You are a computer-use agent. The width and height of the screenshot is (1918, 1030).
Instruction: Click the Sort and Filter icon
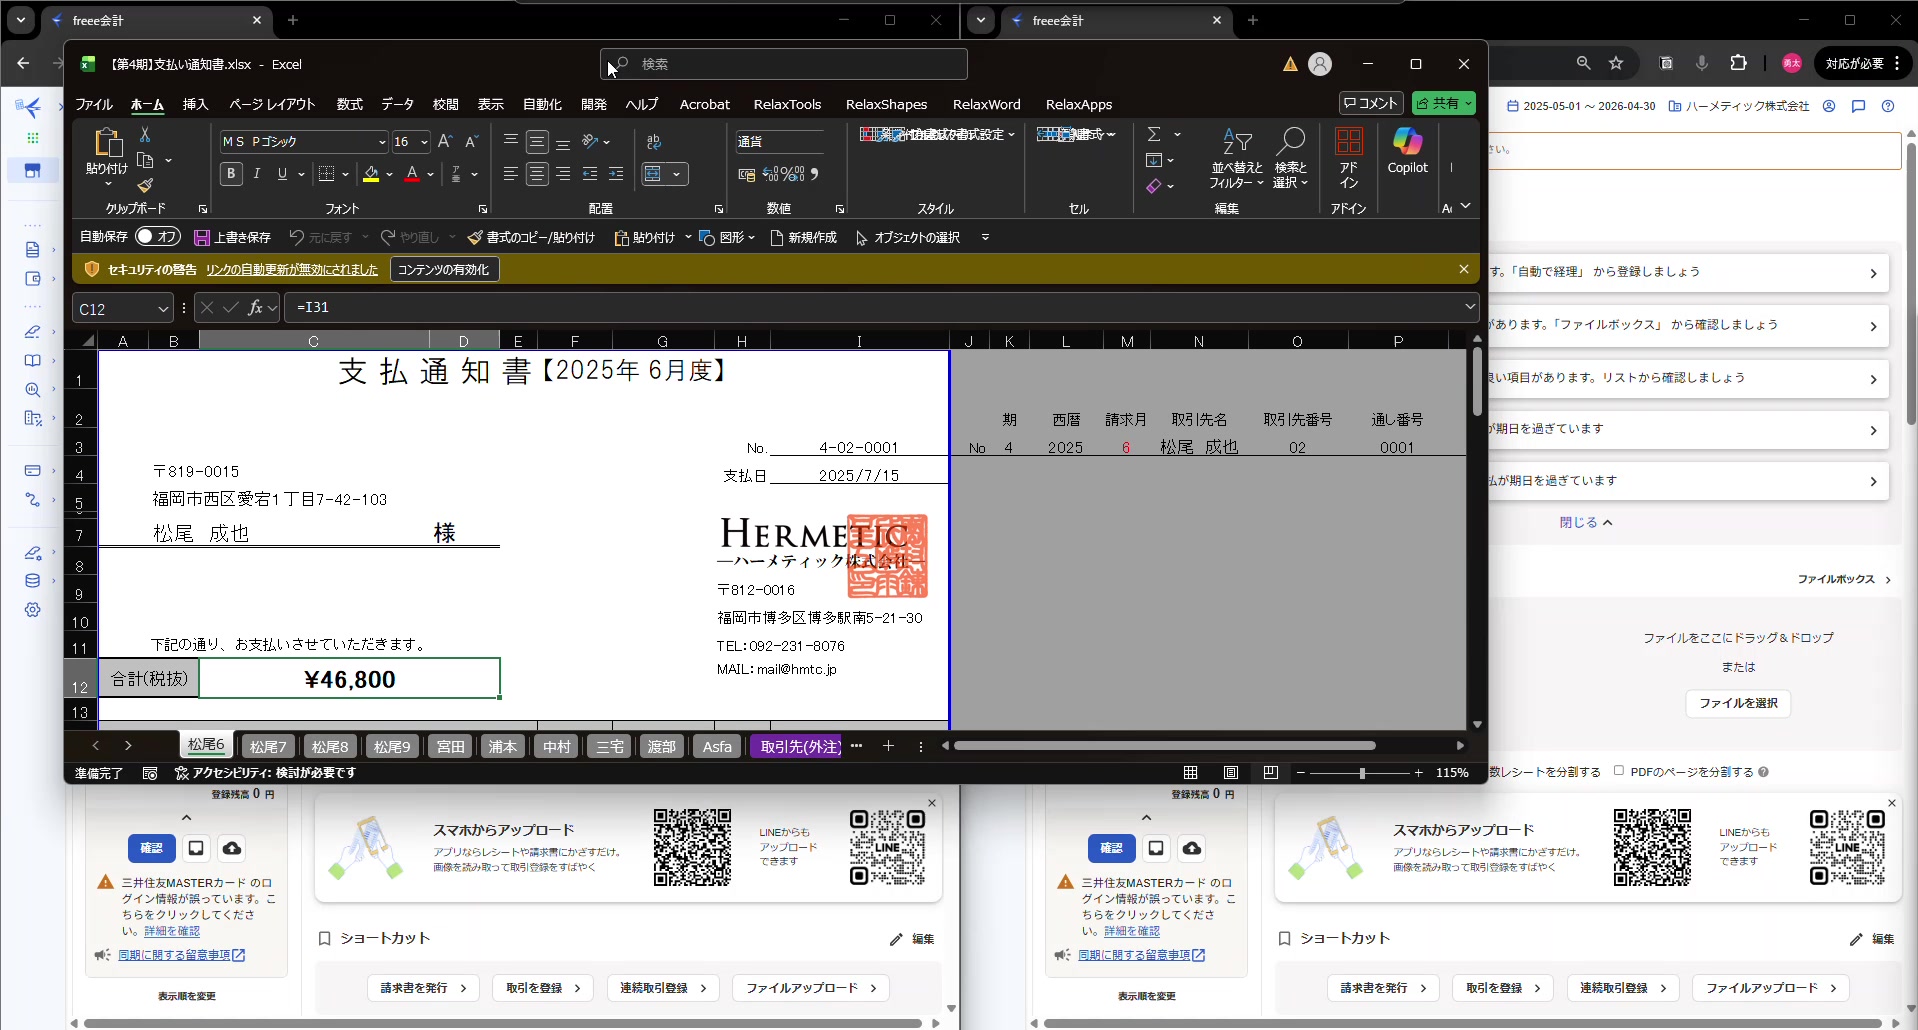1237,143
